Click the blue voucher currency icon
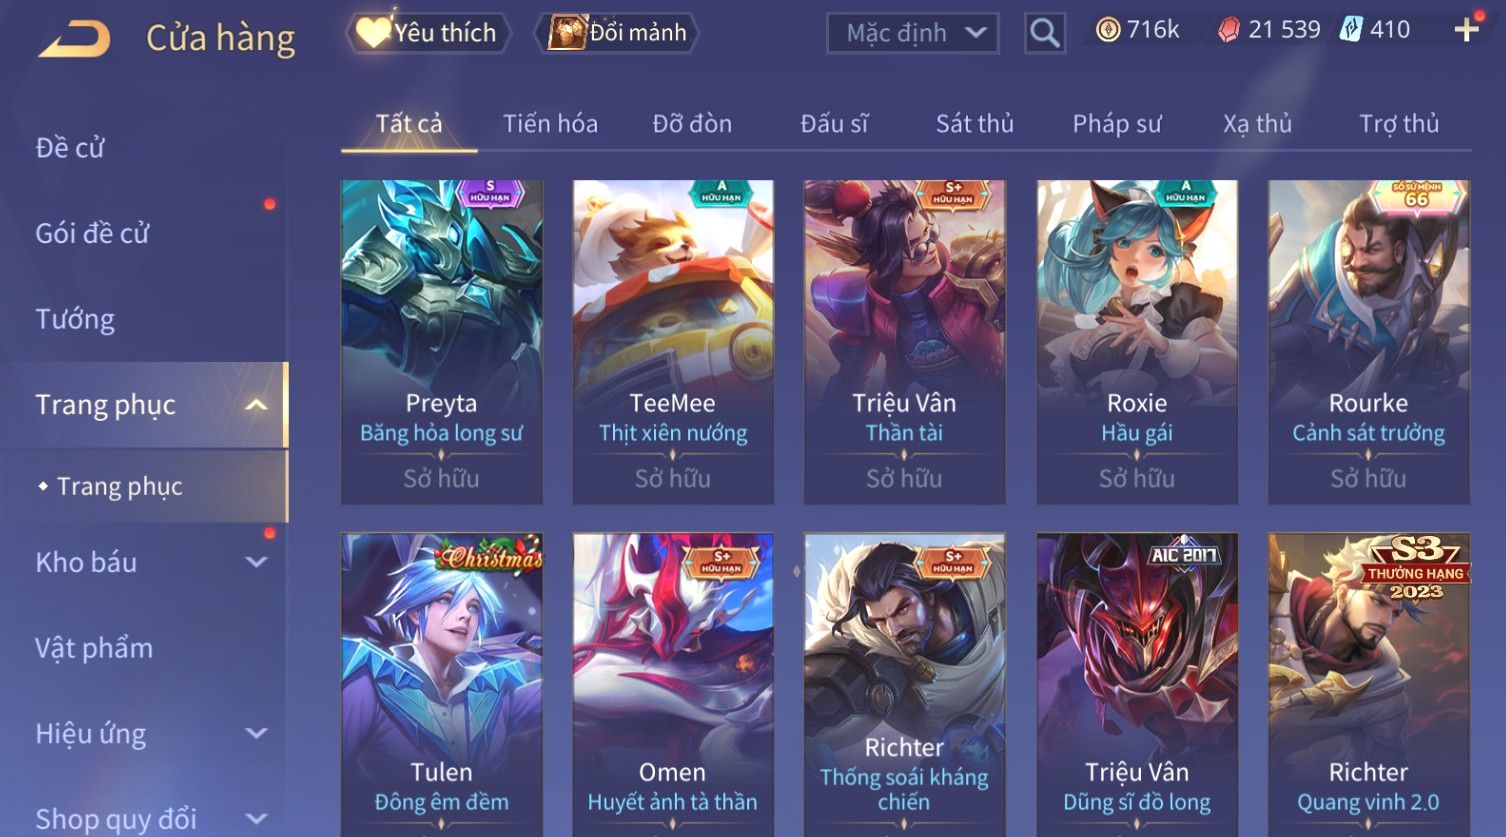This screenshot has width=1506, height=837. (1351, 30)
